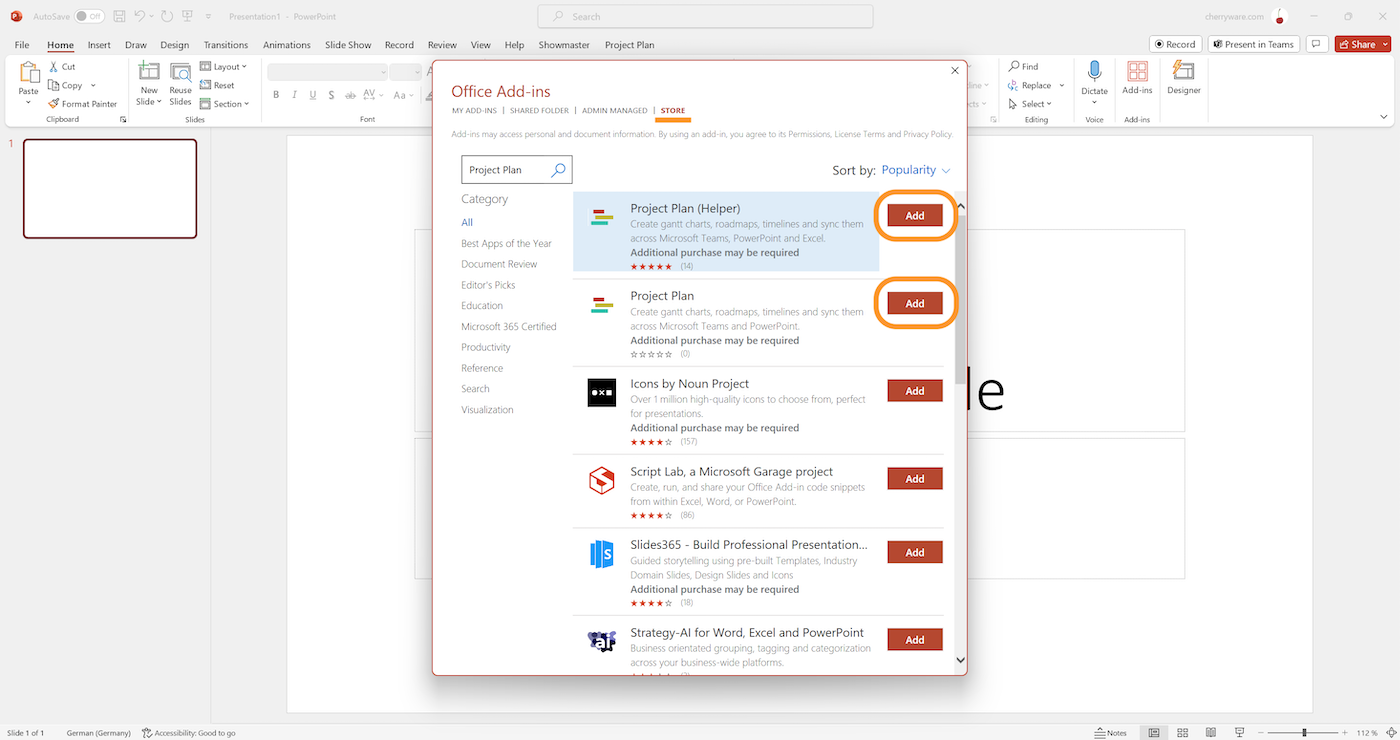Adjust the zoom slider in status bar

pyautogui.click(x=1305, y=732)
